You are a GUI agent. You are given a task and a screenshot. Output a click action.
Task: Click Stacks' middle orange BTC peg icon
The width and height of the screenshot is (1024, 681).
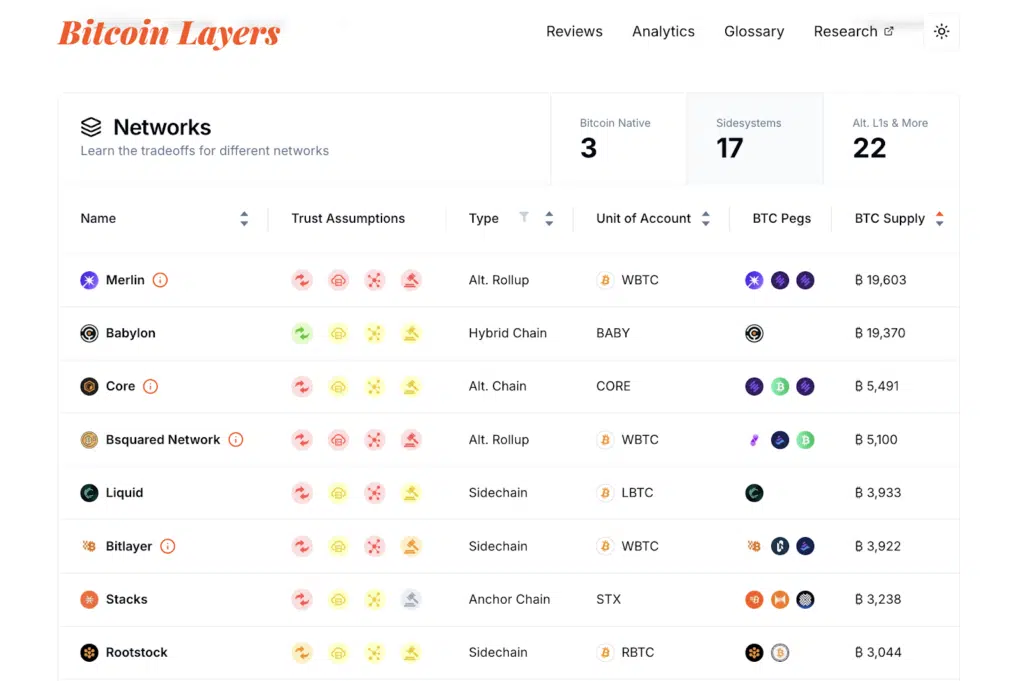(x=780, y=599)
